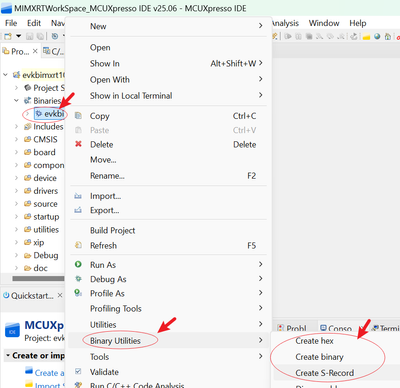The image size is (400, 388).
Task: Click the Import icon in context menu
Action: point(78,196)
